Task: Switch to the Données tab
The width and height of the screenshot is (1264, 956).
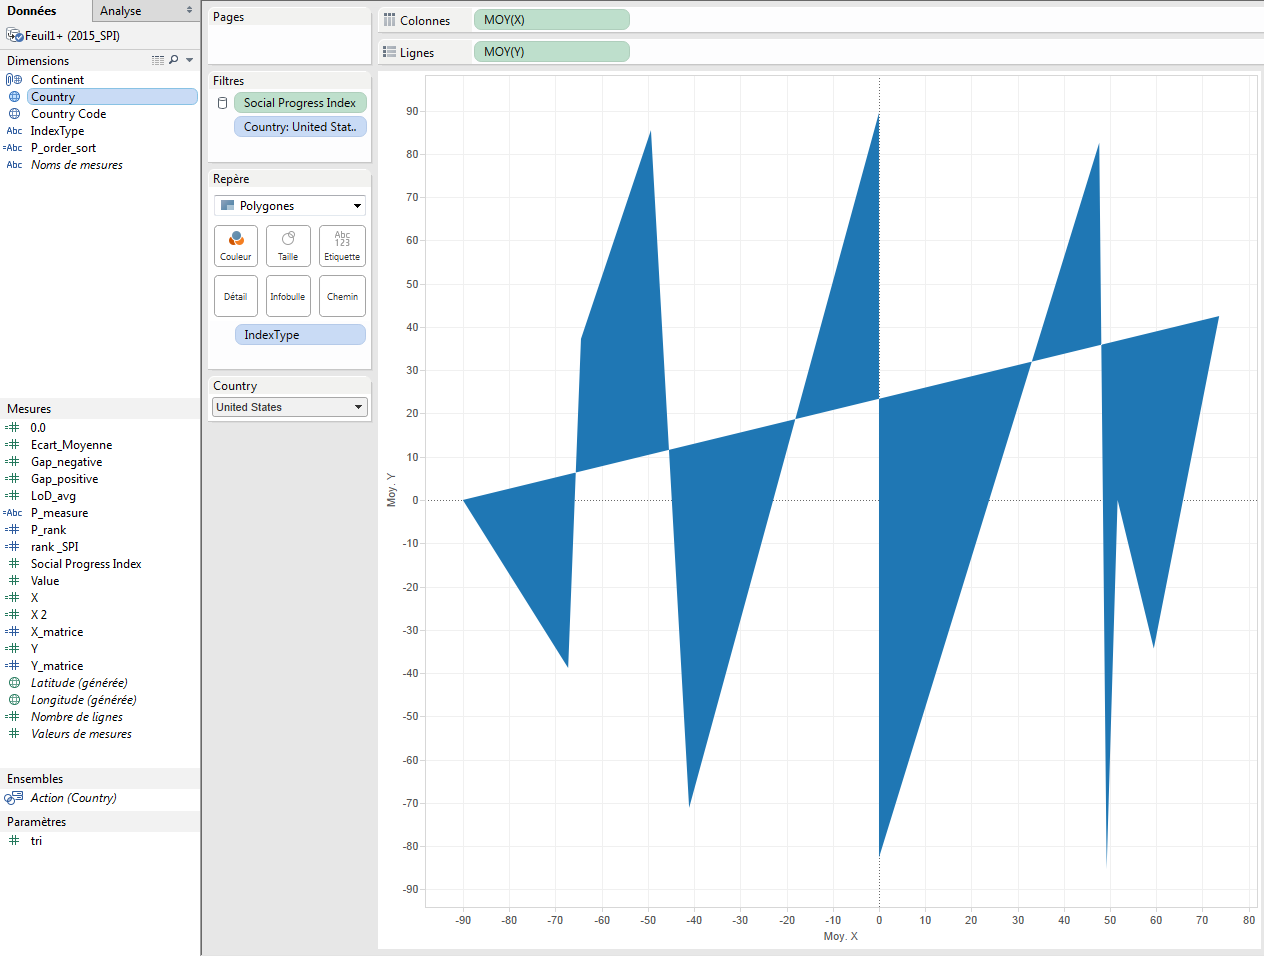Action: (x=33, y=11)
